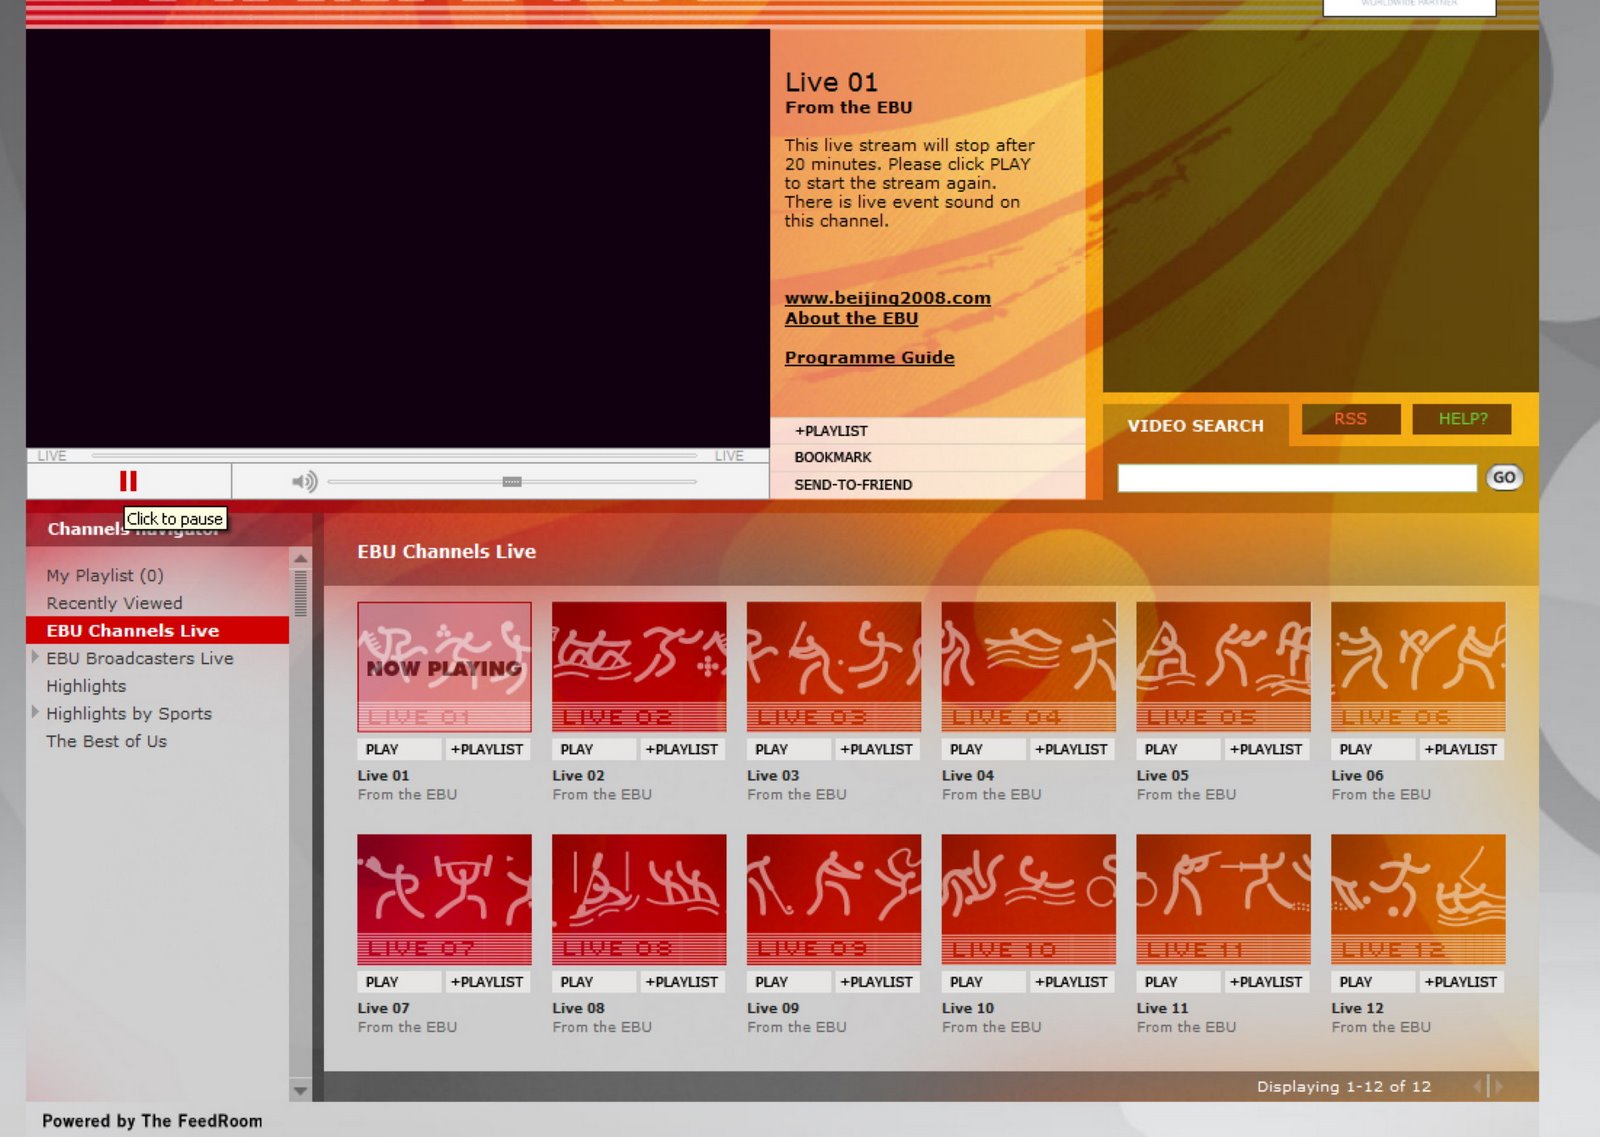Select the Live 08 thumbnail
1600x1137 pixels.
(x=639, y=900)
